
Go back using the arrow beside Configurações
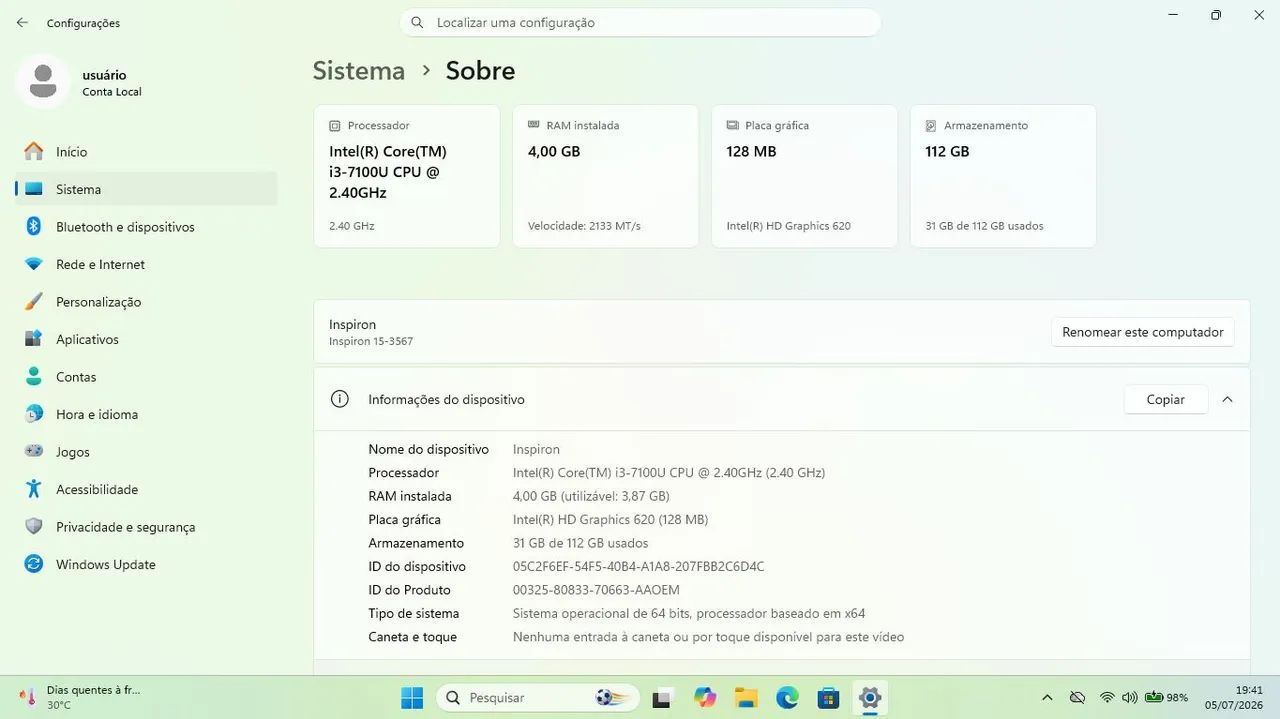pos(22,22)
